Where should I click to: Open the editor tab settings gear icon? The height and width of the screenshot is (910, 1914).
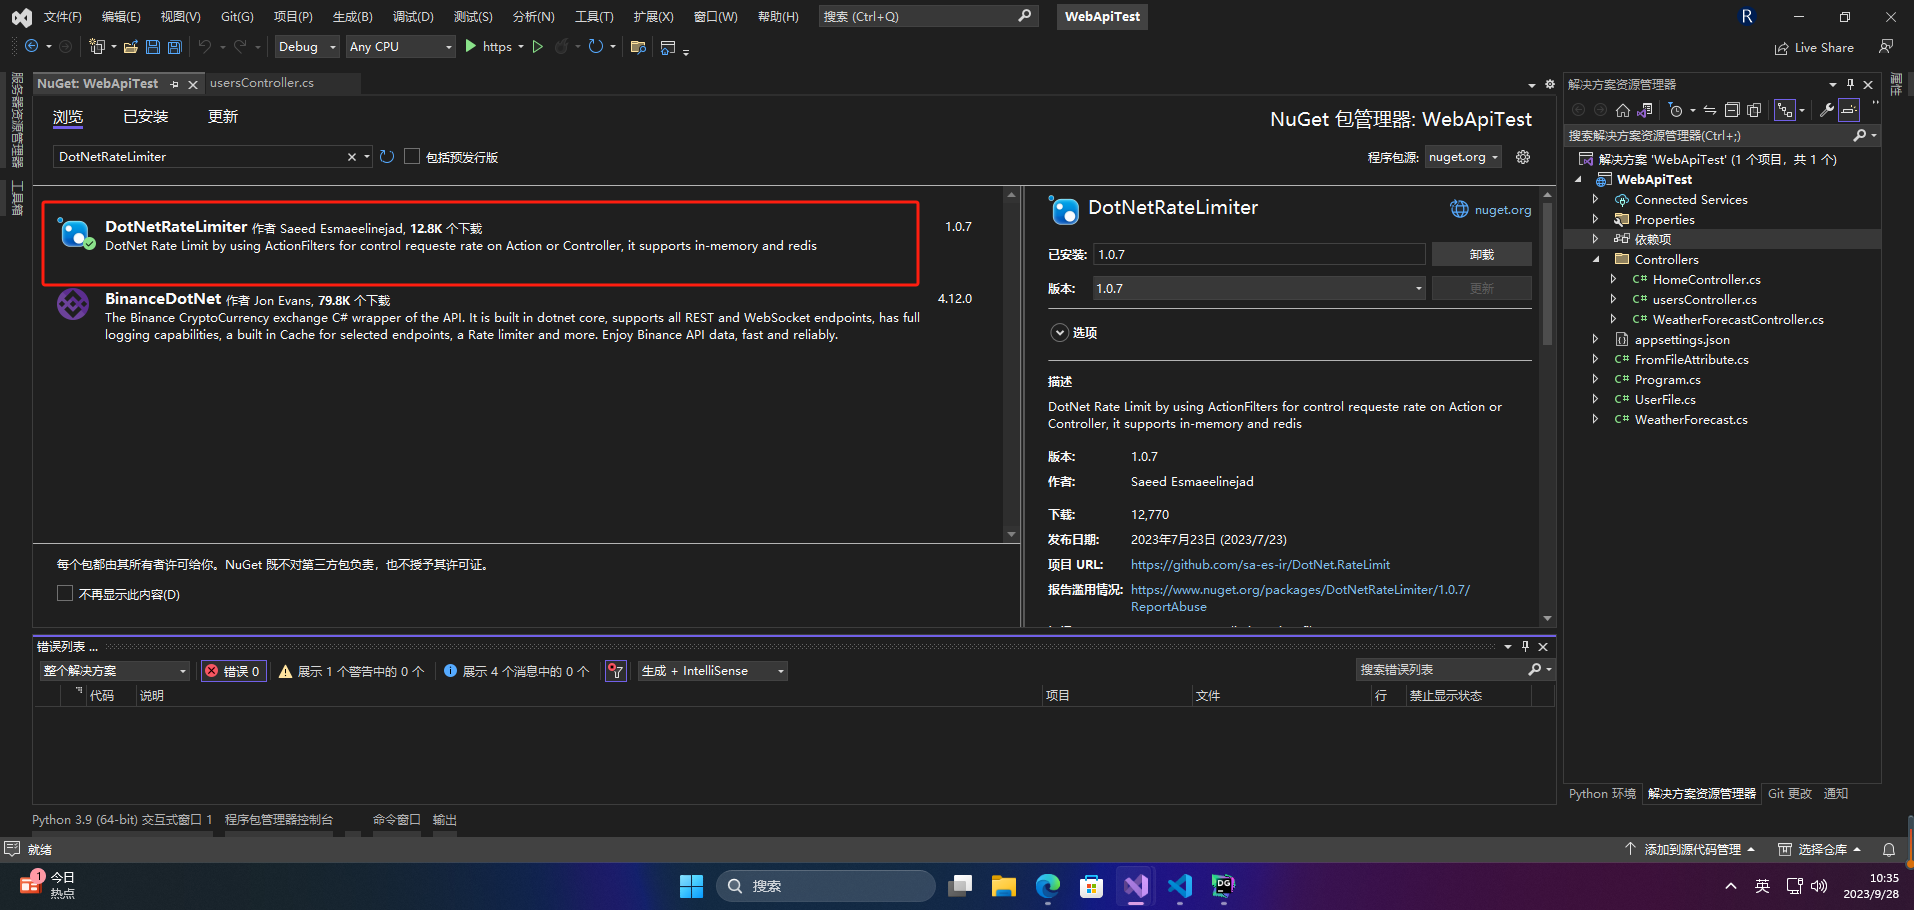point(1550,85)
